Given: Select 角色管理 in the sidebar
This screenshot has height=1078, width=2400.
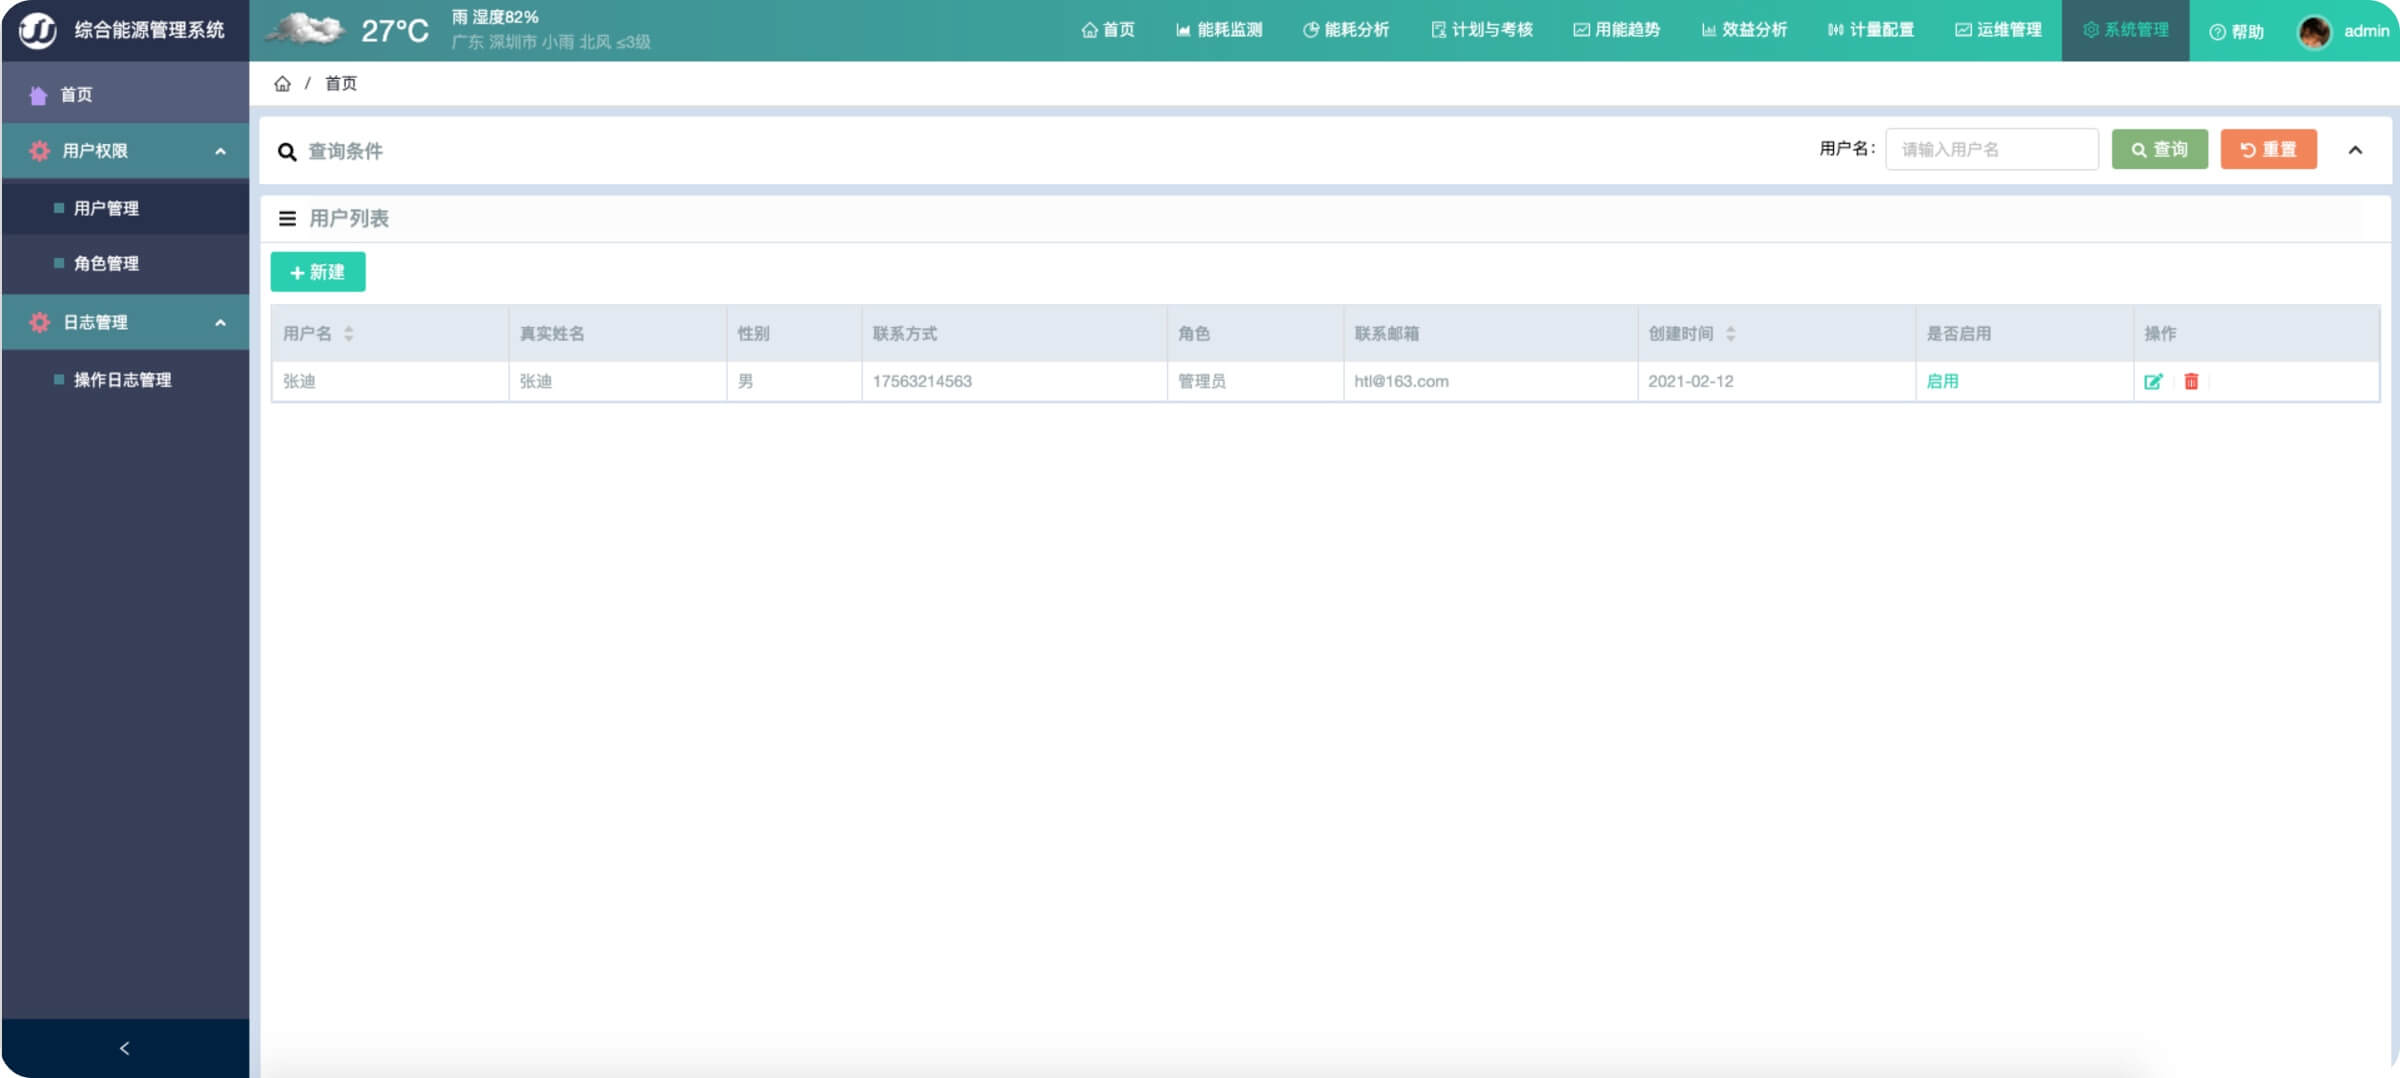Looking at the screenshot, I should pos(106,264).
